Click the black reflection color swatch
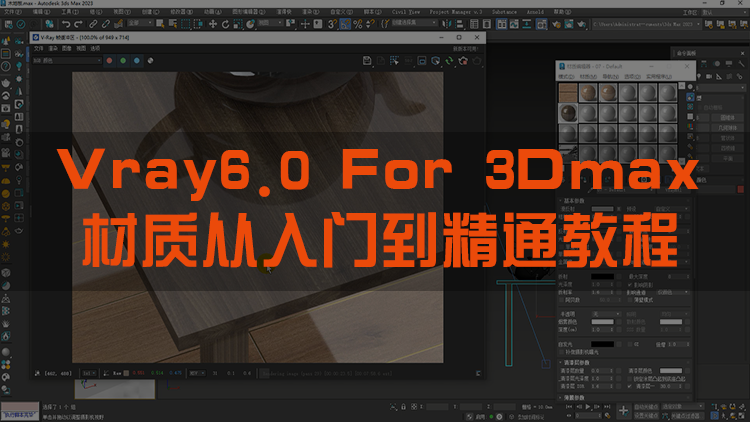This screenshot has width=750, height=422. 601,275
